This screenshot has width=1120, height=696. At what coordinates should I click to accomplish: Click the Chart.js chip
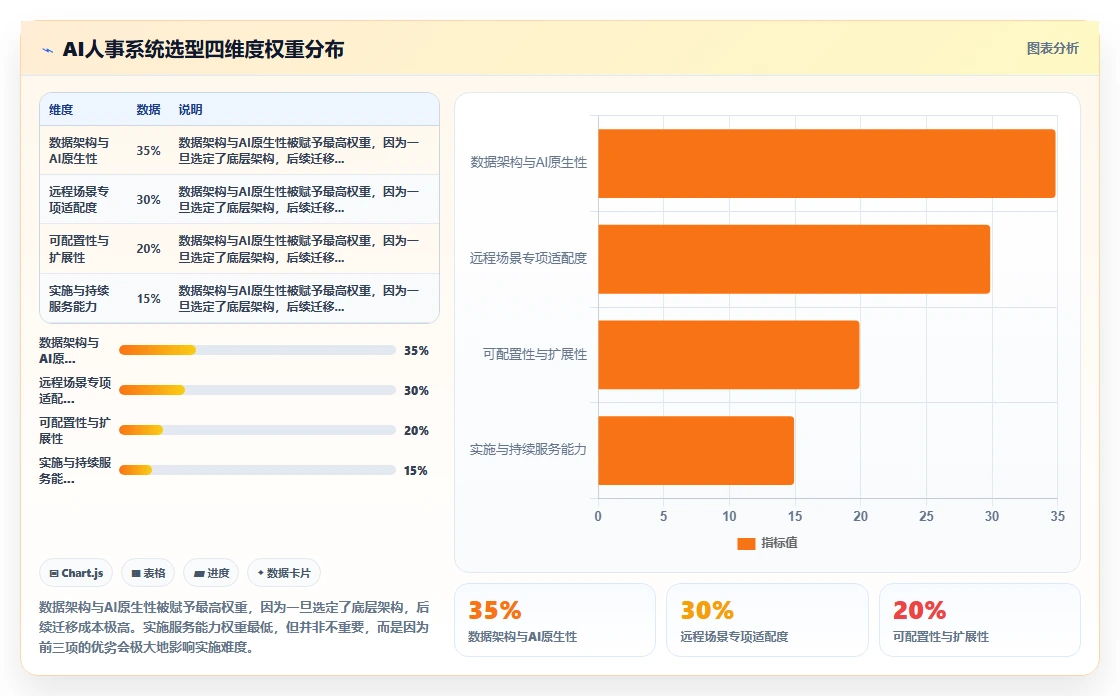point(76,573)
